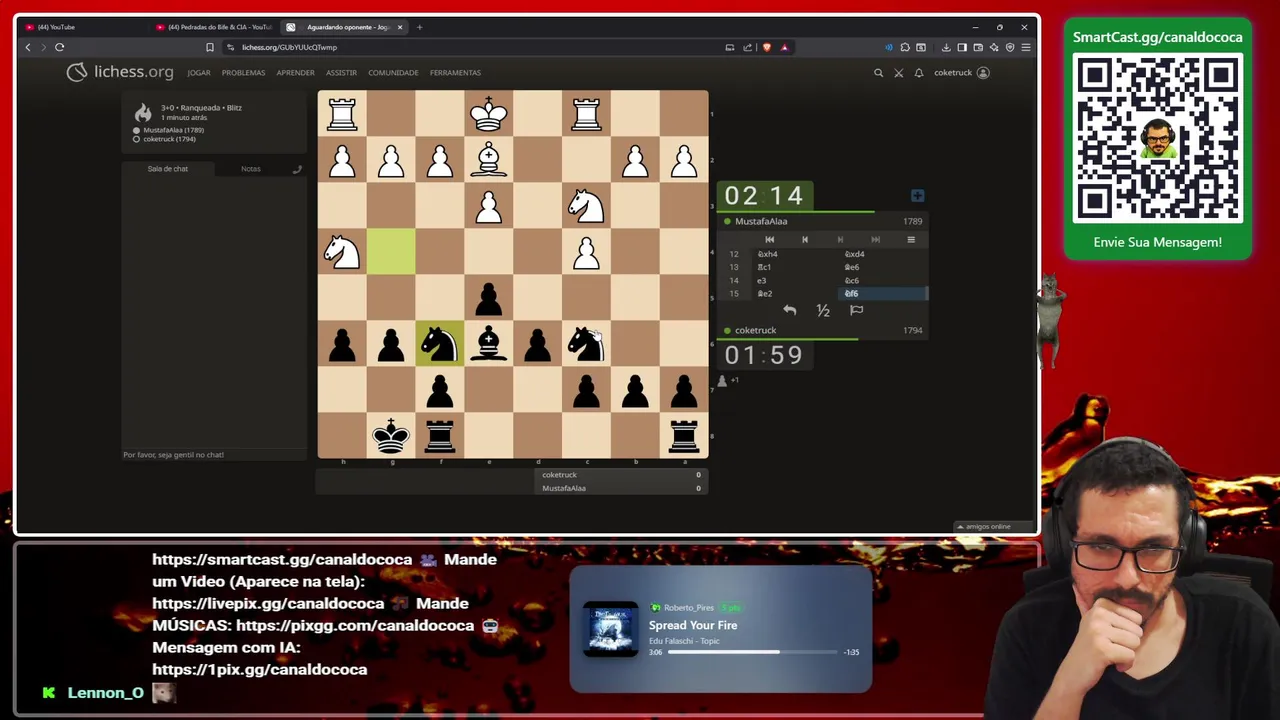Click the Brave shields lion icon
Viewport: 1280px width, 720px height.
(x=767, y=47)
